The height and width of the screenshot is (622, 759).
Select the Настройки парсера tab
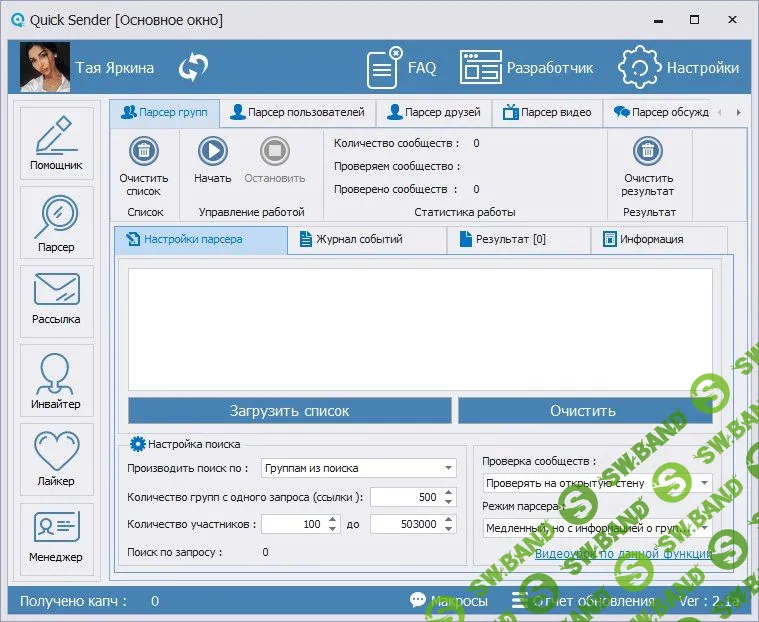201,239
